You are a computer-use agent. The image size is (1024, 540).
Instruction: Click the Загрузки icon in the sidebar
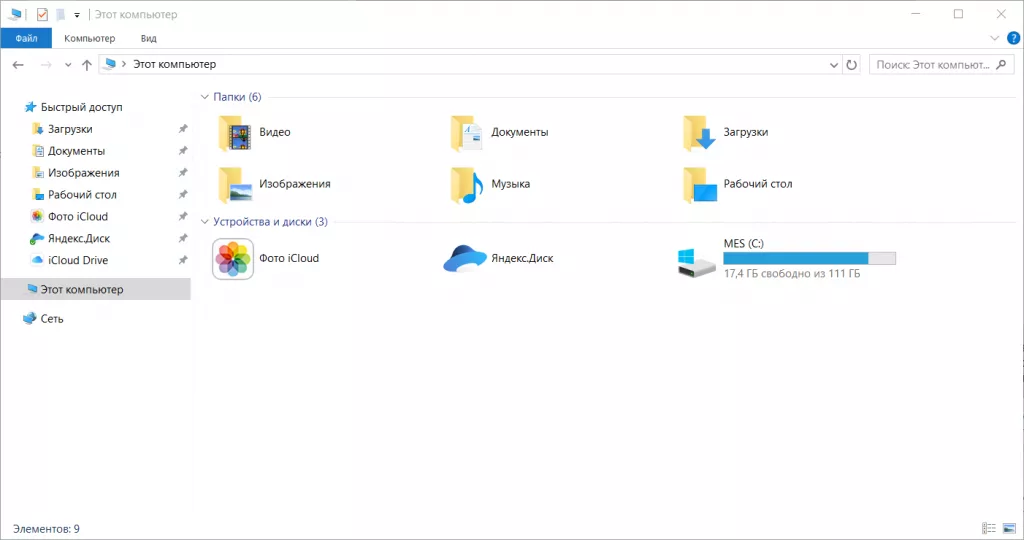[38, 129]
